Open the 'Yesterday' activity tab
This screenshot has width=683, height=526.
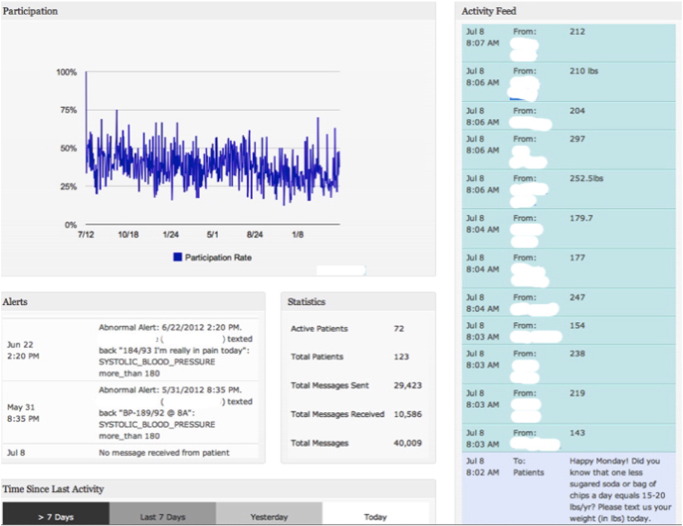[269, 516]
